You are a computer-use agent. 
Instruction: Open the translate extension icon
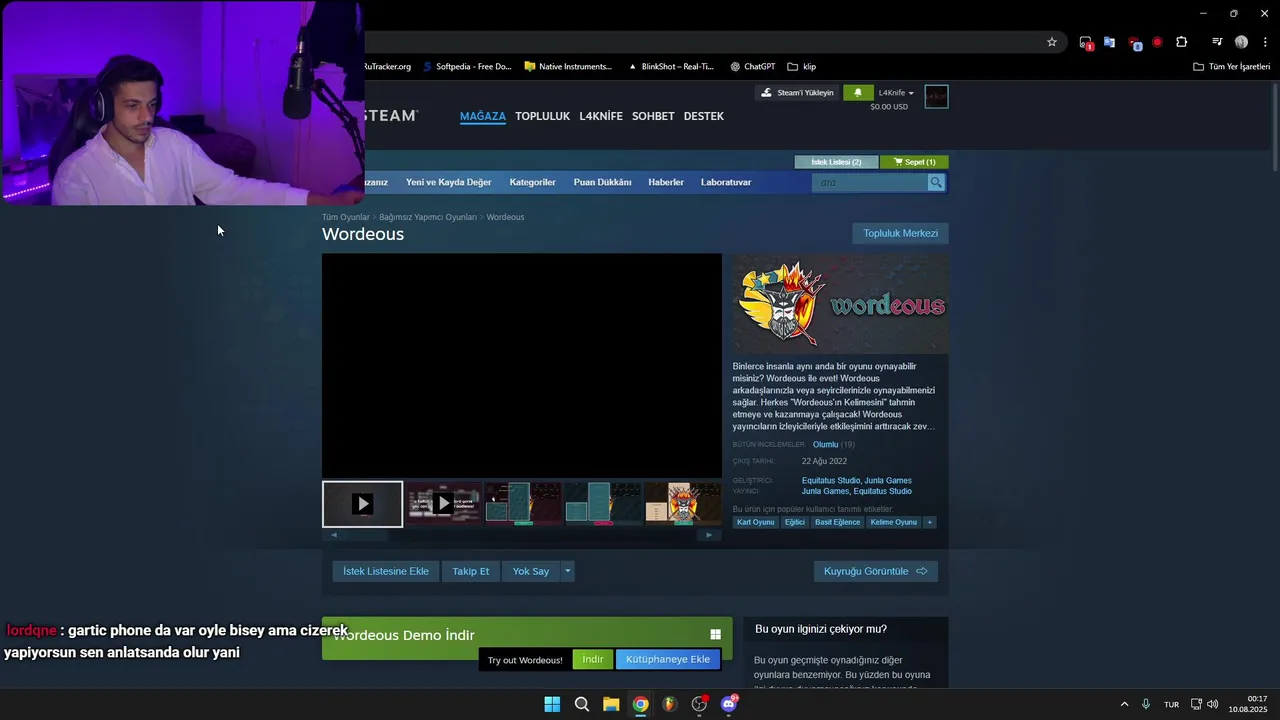1109,42
